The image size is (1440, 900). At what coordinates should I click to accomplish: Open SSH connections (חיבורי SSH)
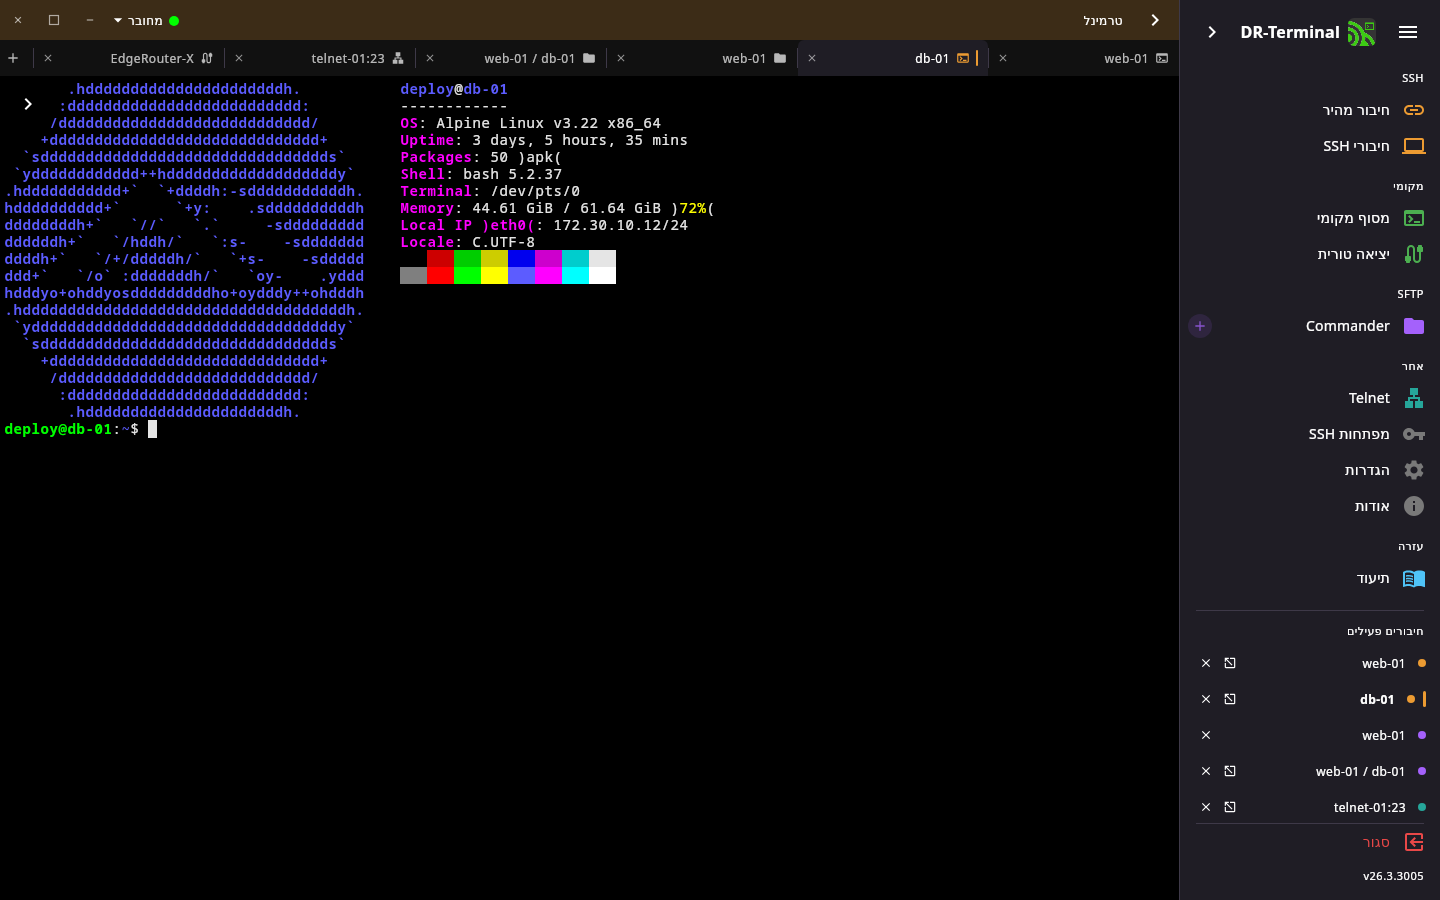click(x=1310, y=146)
